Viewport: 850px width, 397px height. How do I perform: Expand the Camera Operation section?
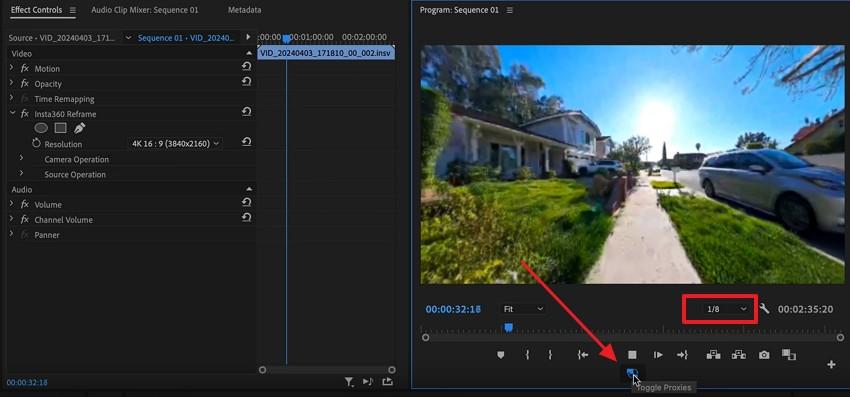21,158
